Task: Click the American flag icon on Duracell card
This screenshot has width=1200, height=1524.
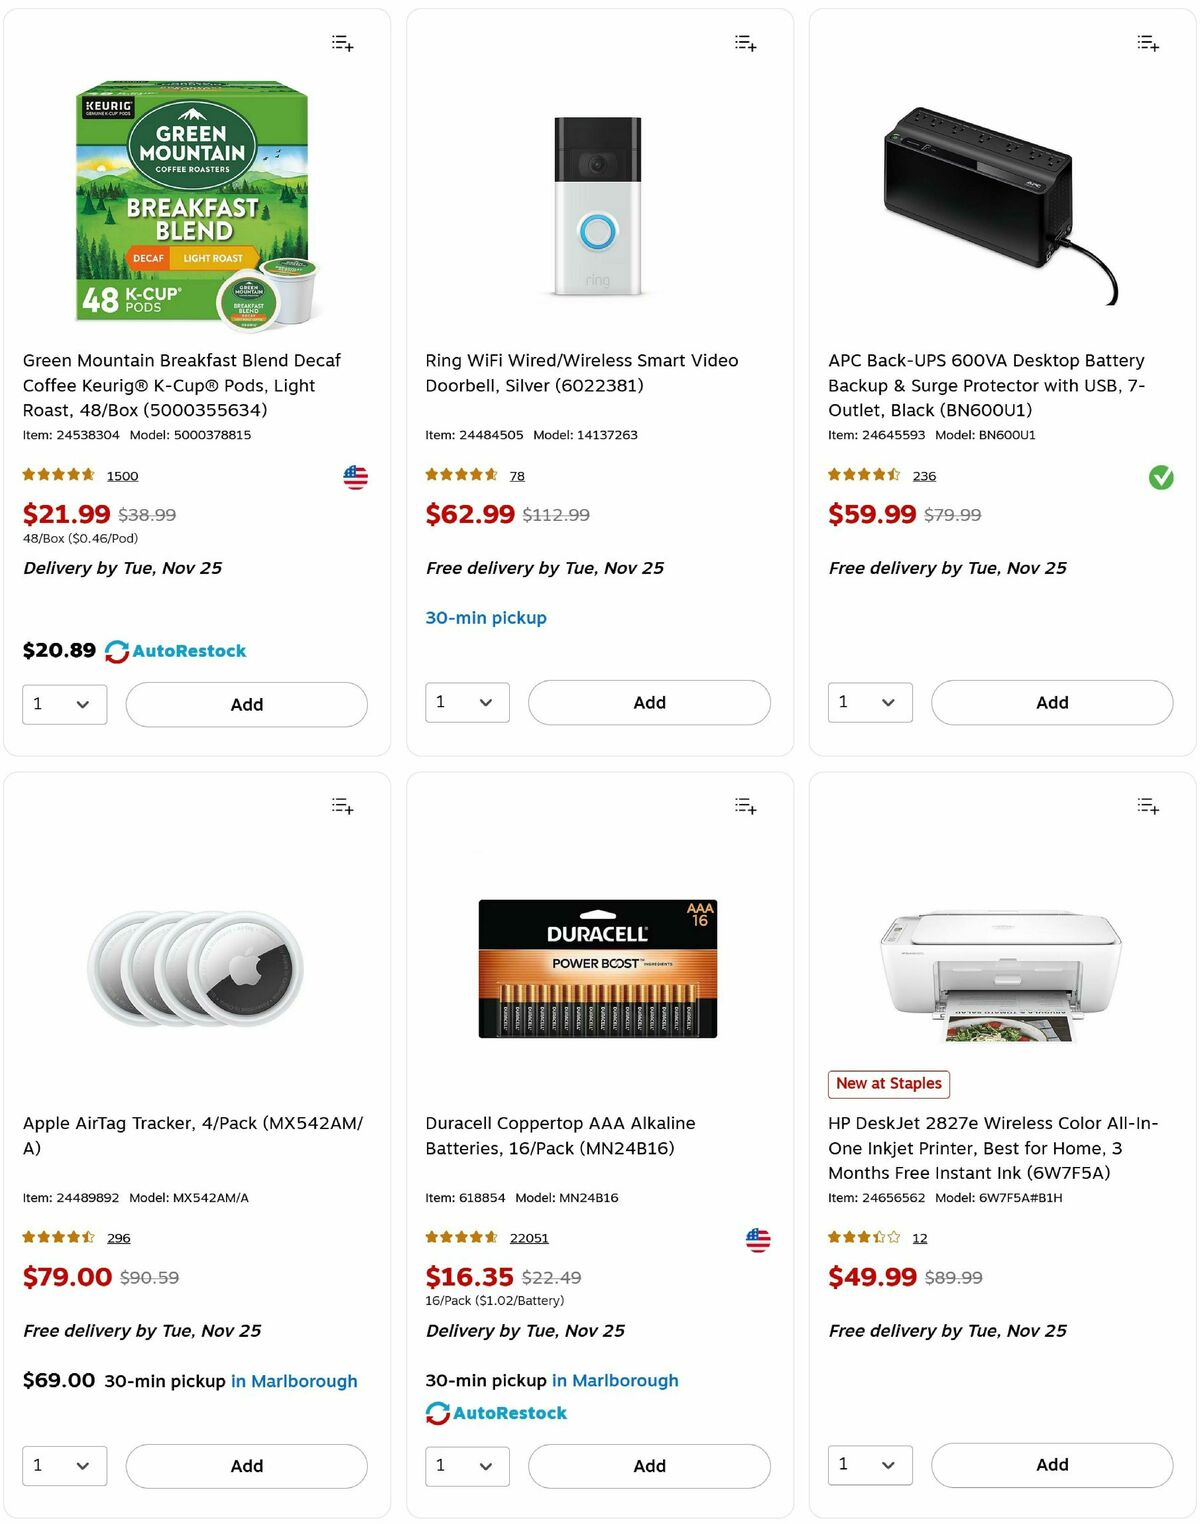Action: pos(758,1240)
